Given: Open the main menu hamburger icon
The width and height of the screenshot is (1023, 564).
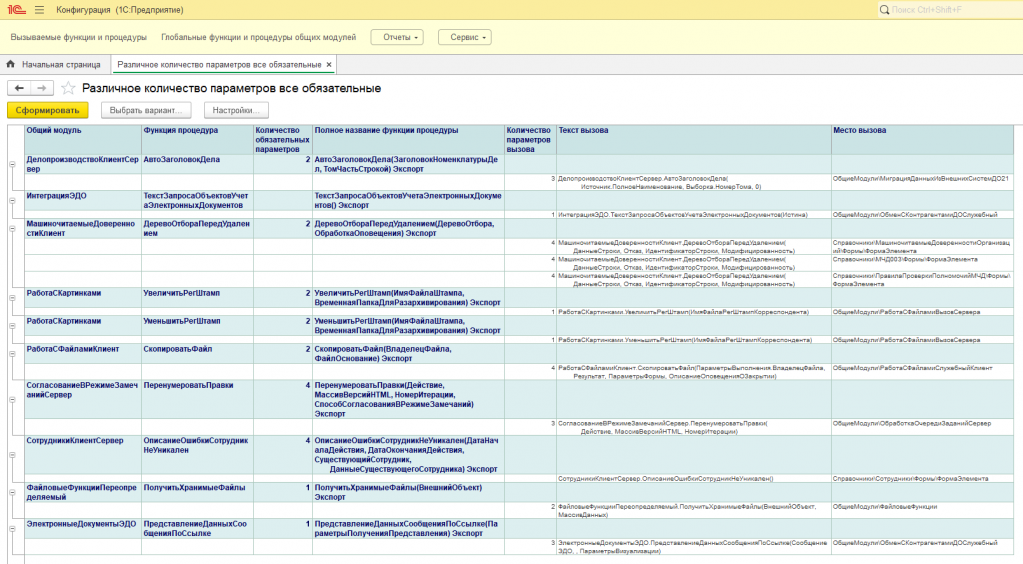Looking at the screenshot, I should click(x=39, y=10).
